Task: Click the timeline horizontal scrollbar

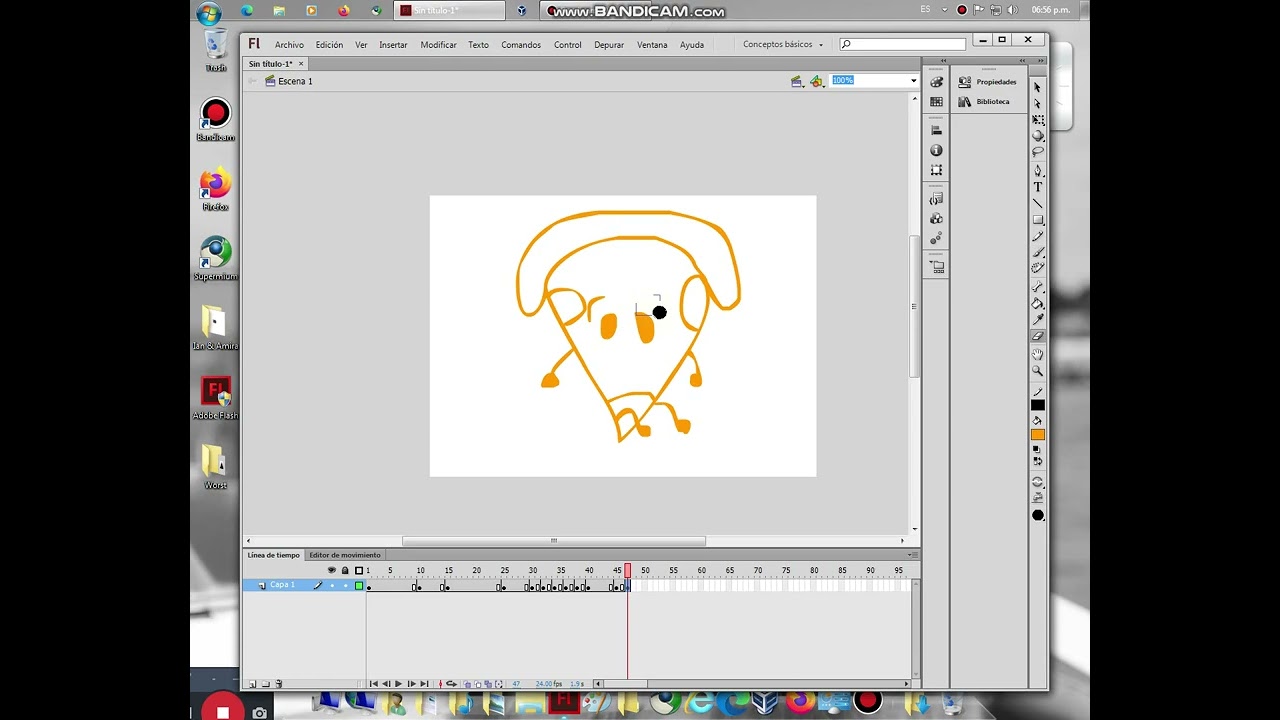Action: tap(625, 684)
